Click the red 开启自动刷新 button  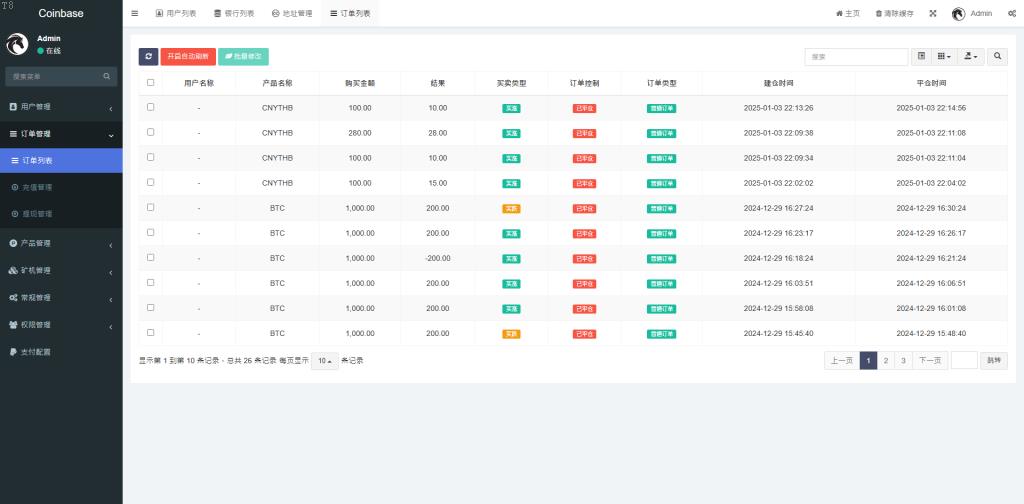pos(188,57)
